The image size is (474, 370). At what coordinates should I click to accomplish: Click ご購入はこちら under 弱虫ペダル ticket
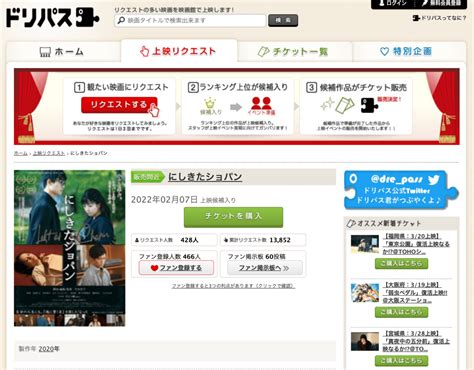(402, 312)
